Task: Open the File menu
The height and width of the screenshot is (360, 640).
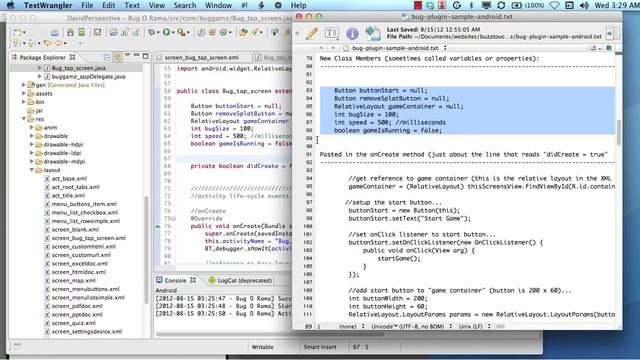Action: point(87,5)
